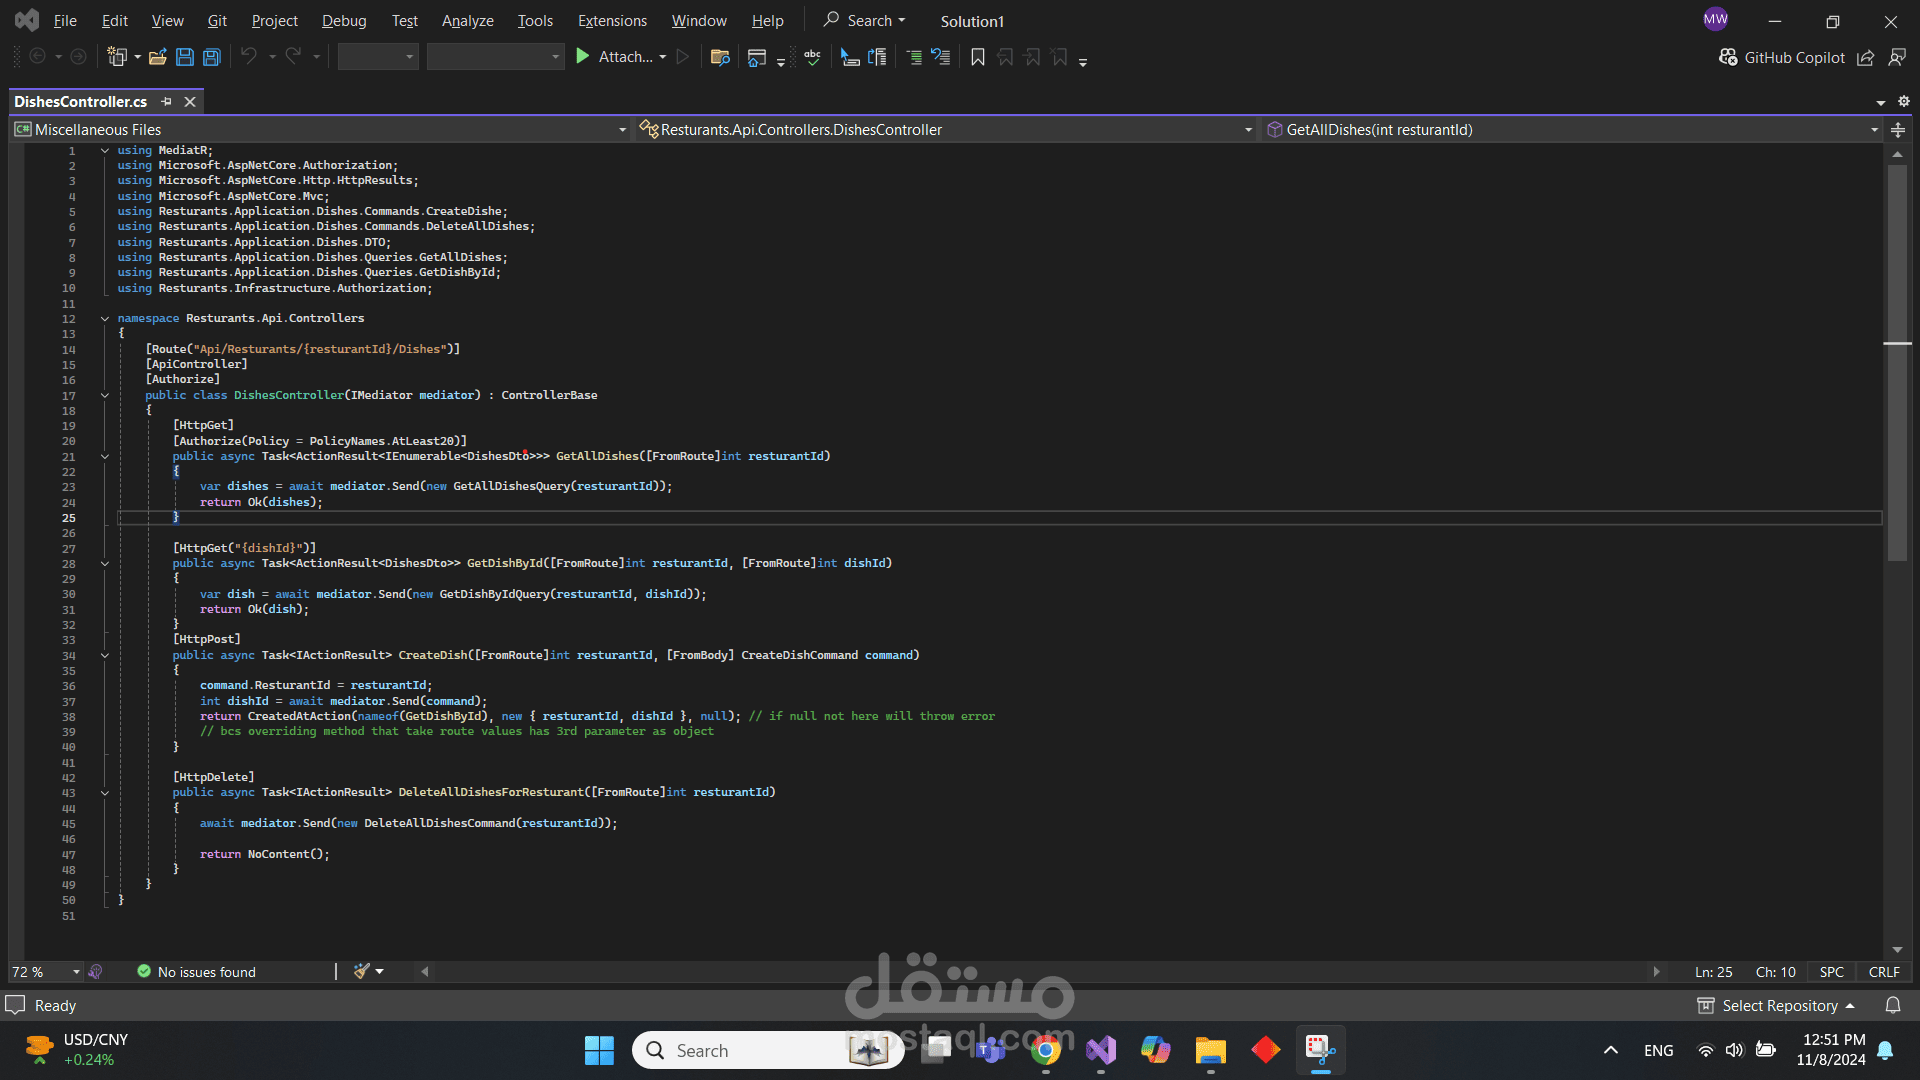Screen dimensions: 1920x1080
Task: Open the Attach dropdown arrow
Action: point(663,57)
